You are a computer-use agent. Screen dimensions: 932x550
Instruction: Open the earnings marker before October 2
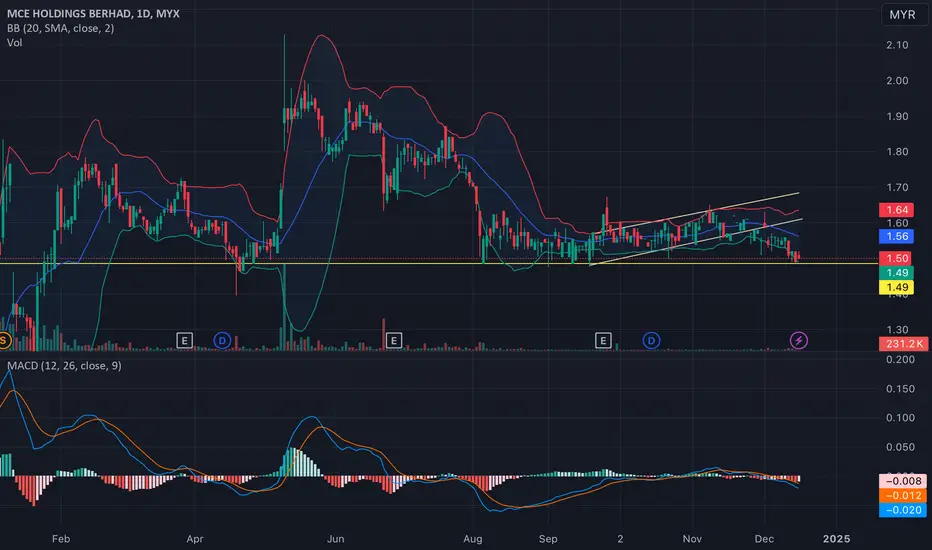click(603, 341)
